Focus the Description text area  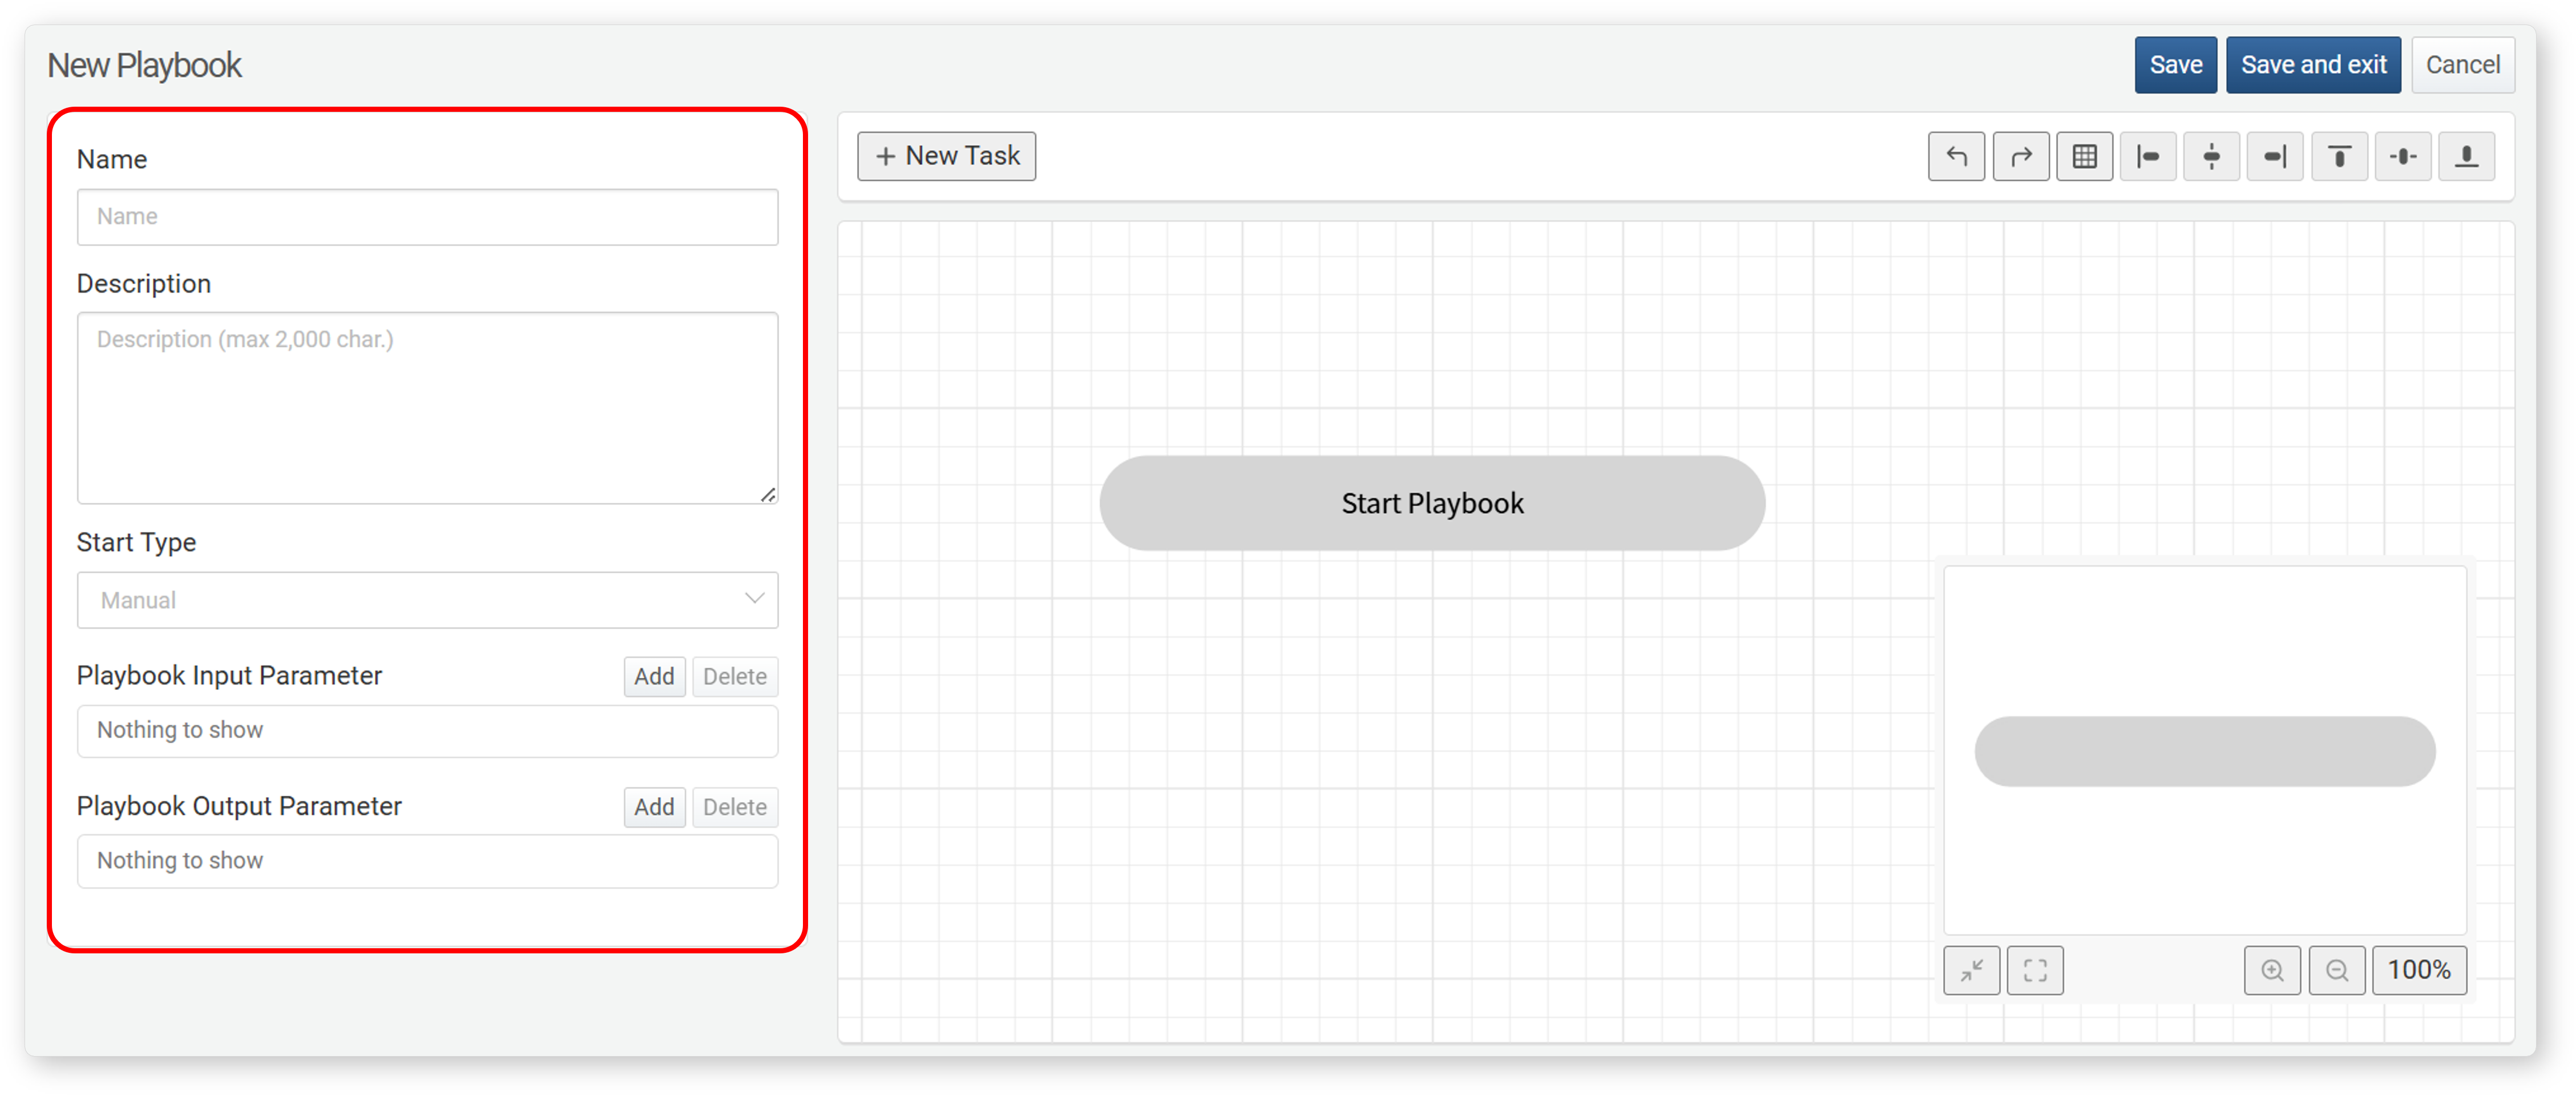(427, 408)
